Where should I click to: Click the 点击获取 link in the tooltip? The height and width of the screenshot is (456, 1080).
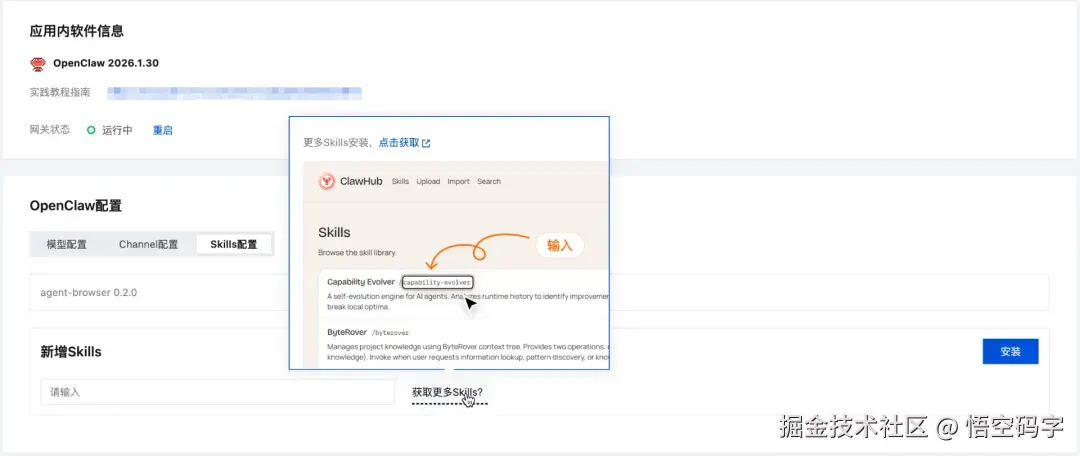pyautogui.click(x=399, y=143)
